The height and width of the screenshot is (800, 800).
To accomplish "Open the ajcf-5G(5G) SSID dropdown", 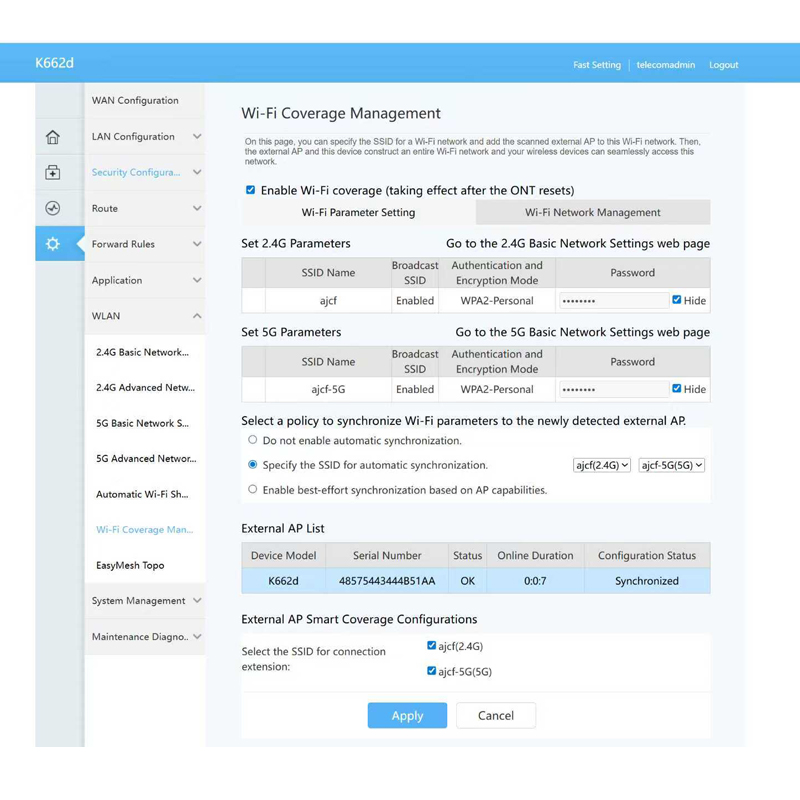I will coord(671,465).
